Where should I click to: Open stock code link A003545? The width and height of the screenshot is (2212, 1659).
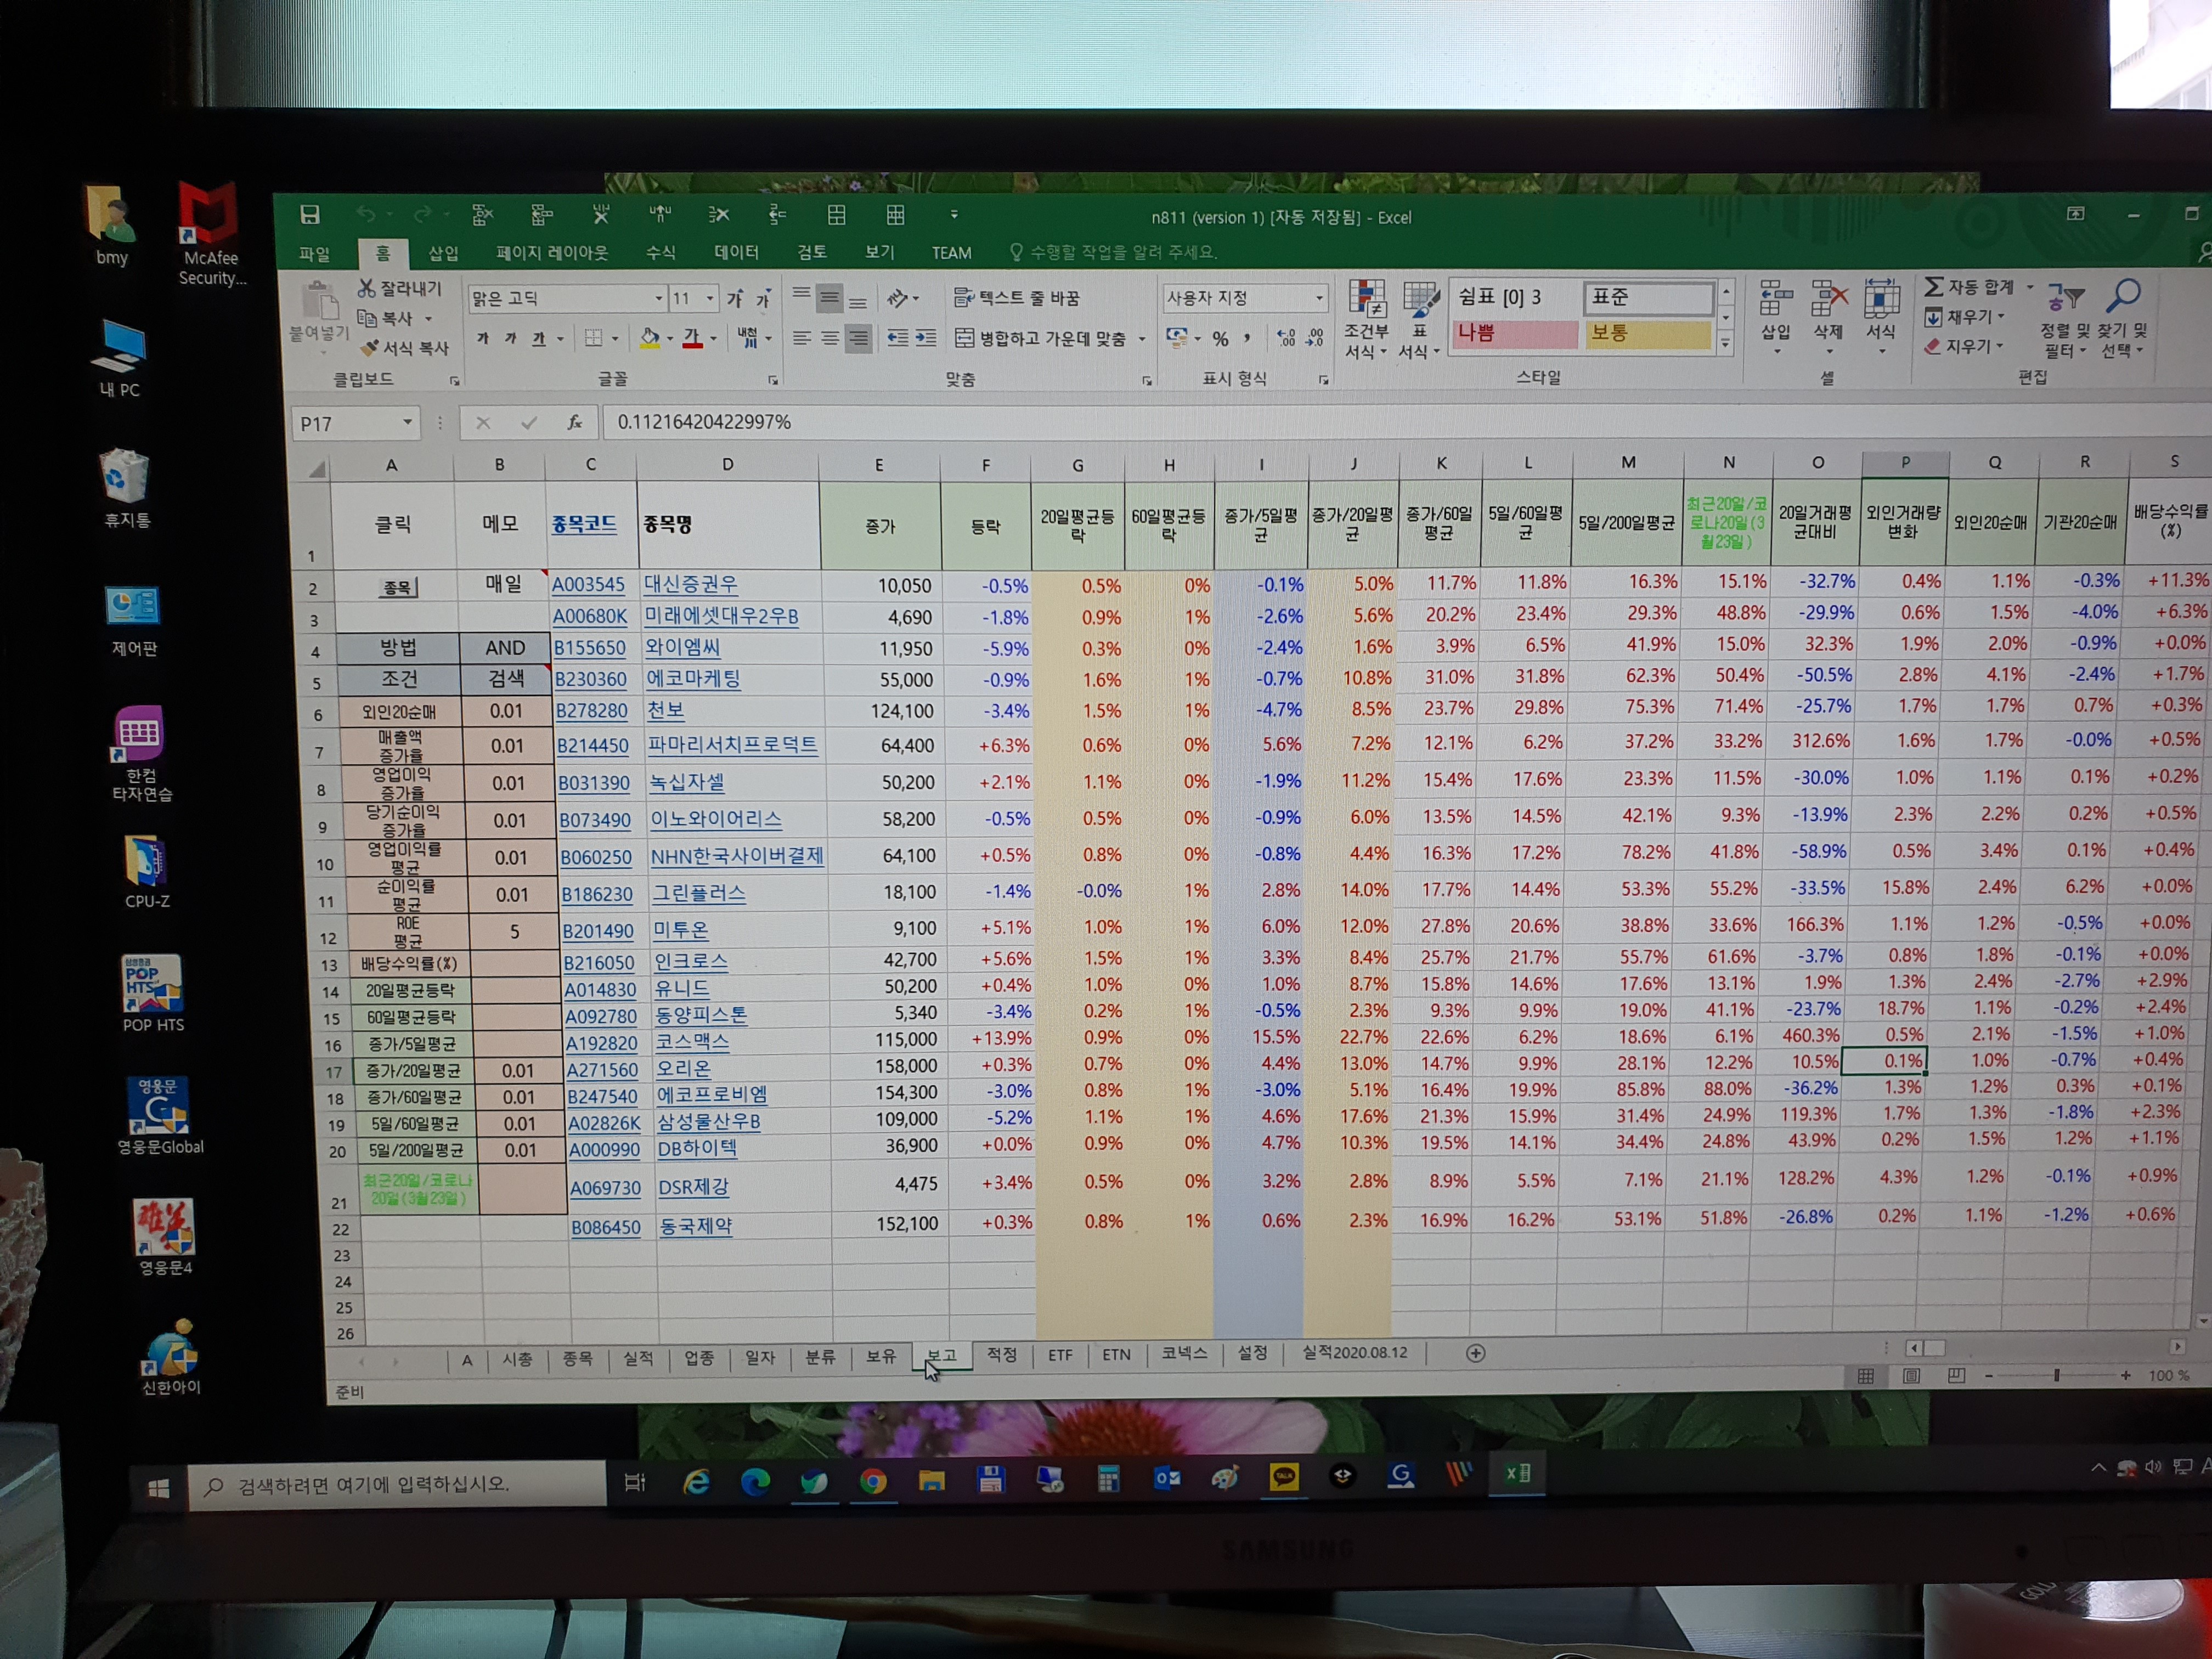click(588, 584)
